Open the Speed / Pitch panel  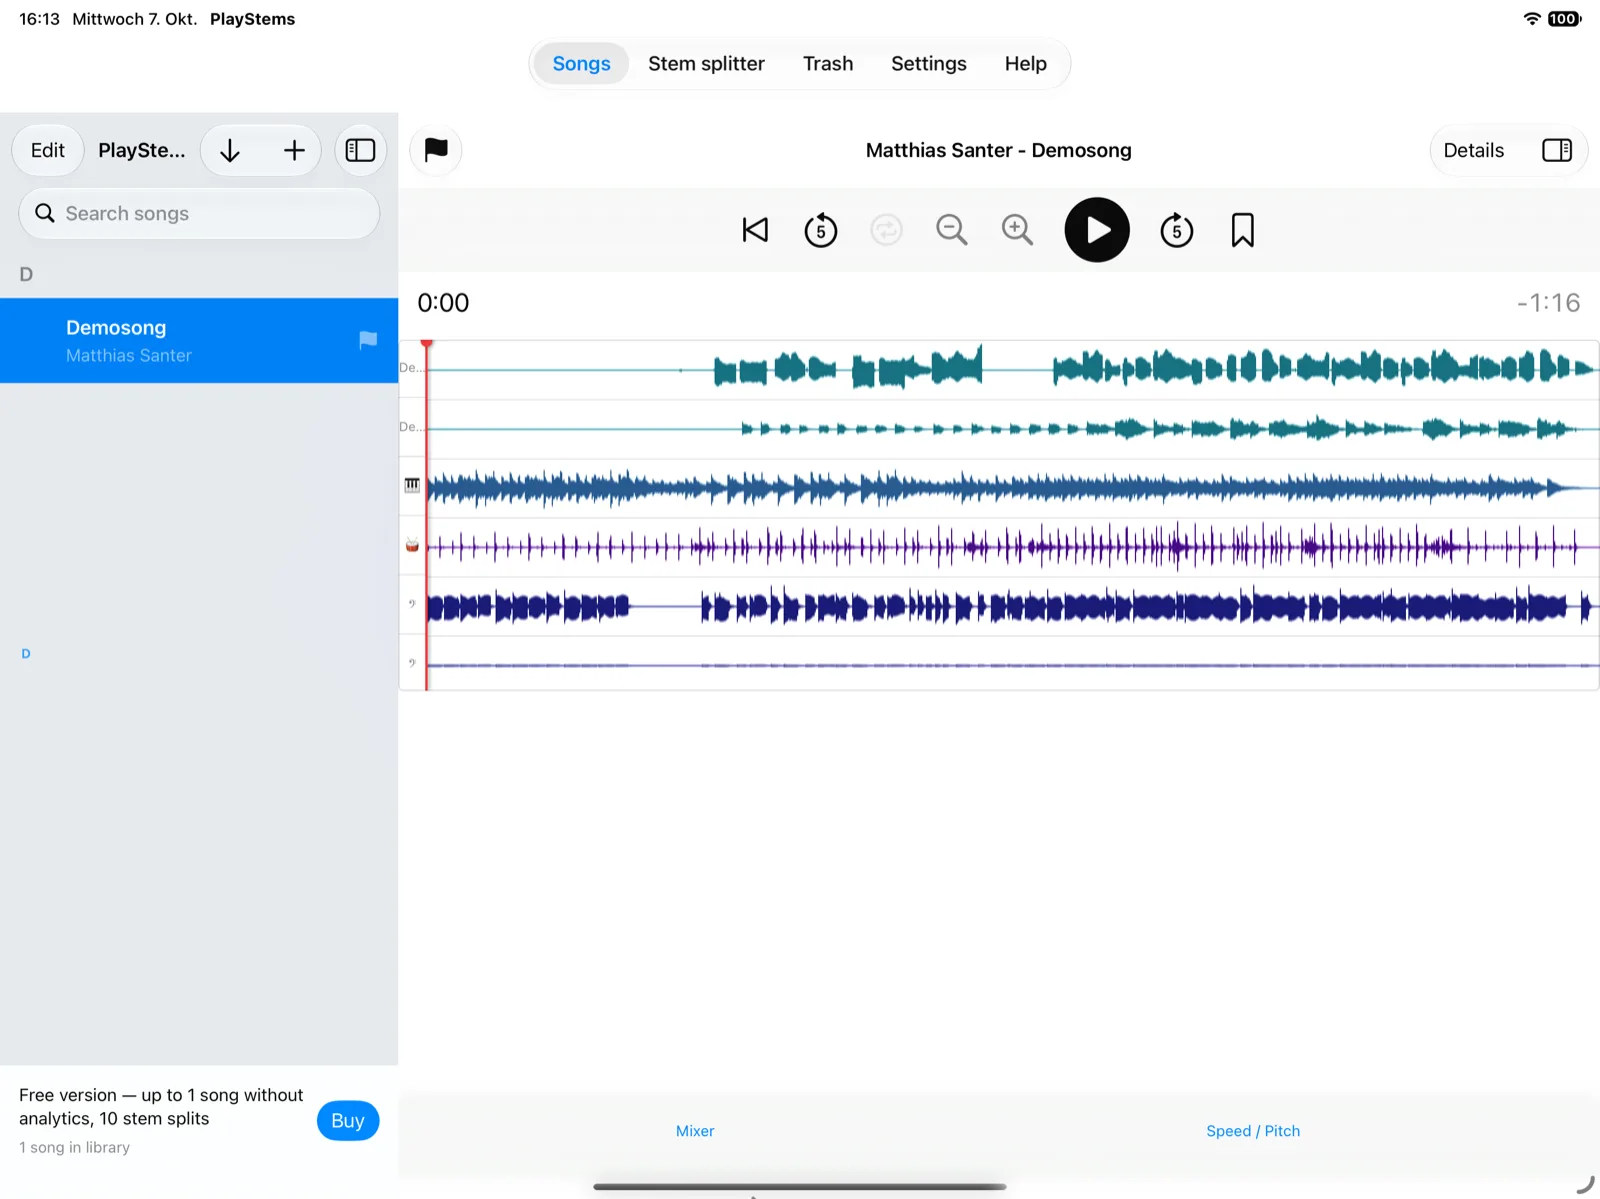[1253, 1131]
